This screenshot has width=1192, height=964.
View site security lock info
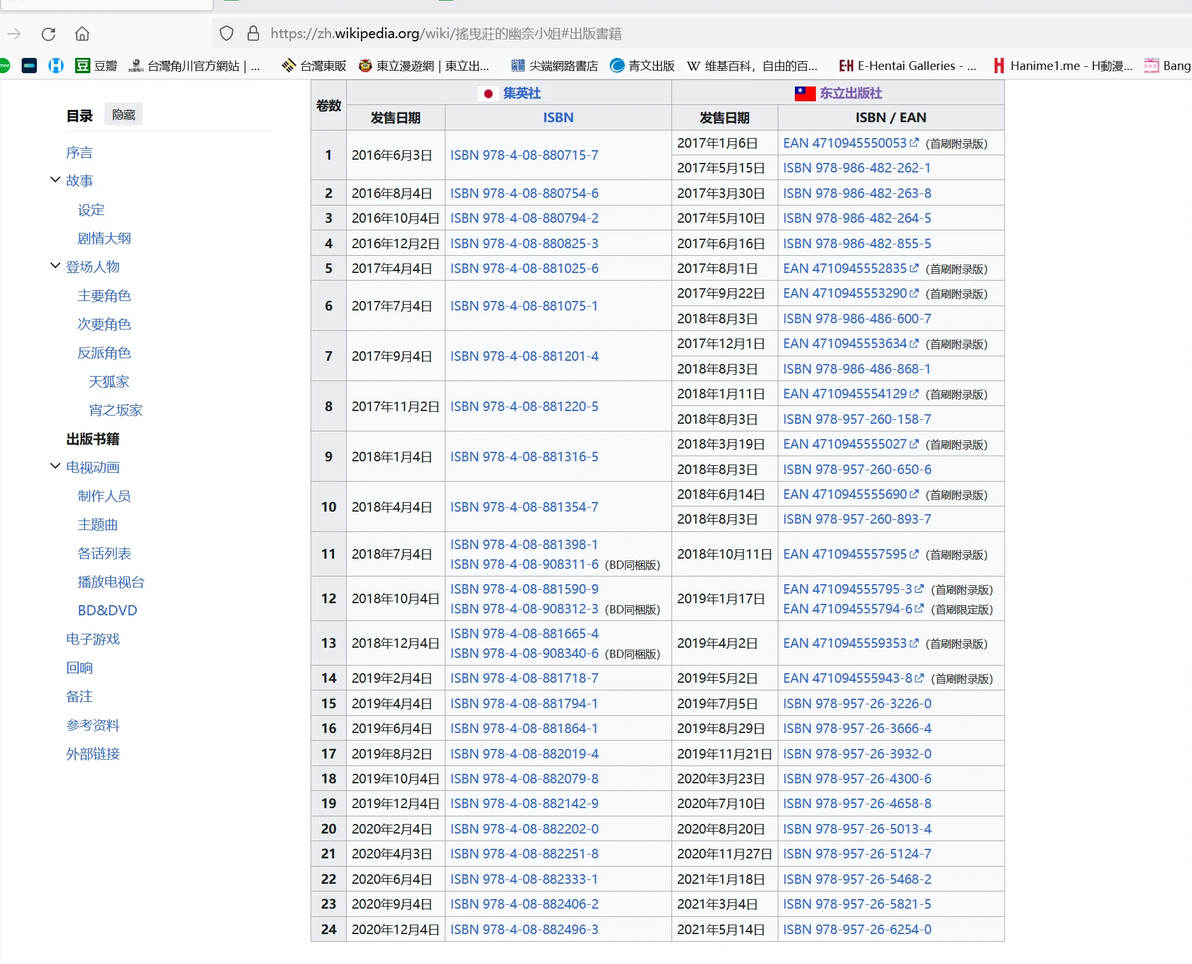(253, 33)
